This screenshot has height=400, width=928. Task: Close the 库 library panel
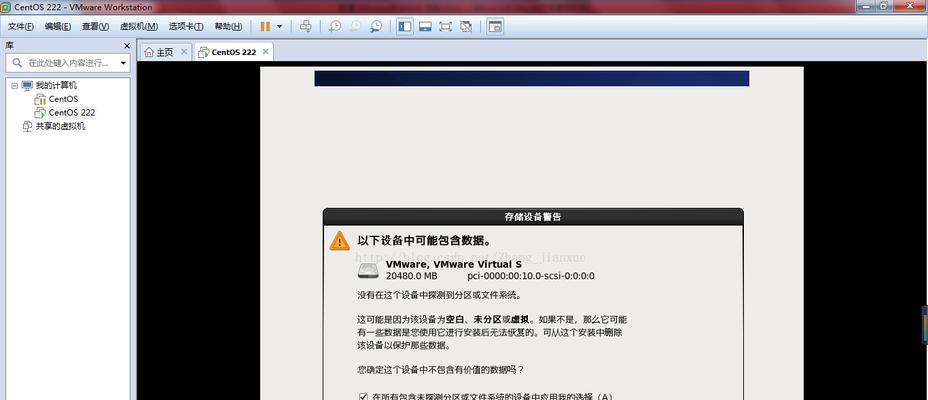127,46
